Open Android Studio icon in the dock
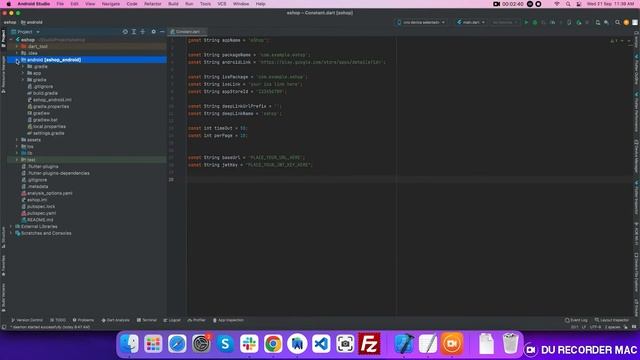 click(297, 344)
